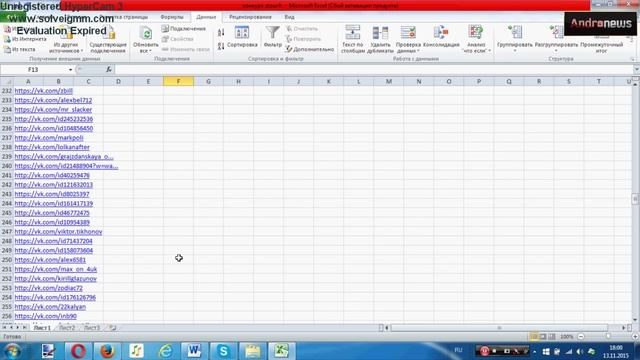Open Internet Explorer from the taskbar
The width and height of the screenshot is (640, 360).
165,351
